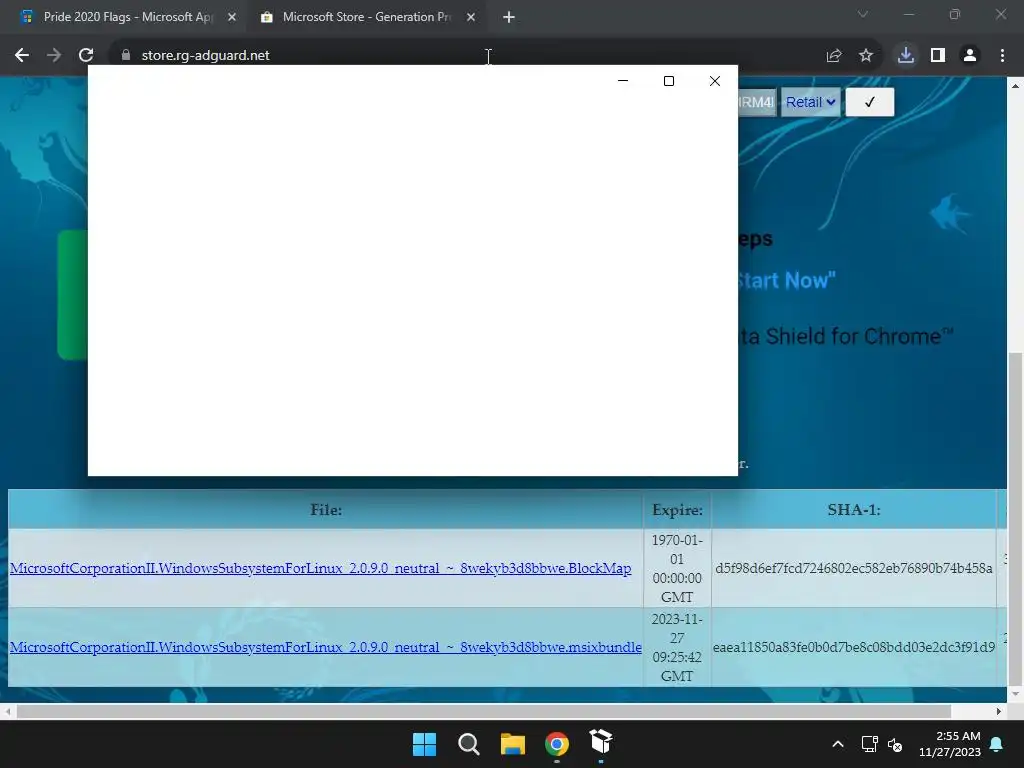Open the App Installer taskbar icon

[601, 743]
